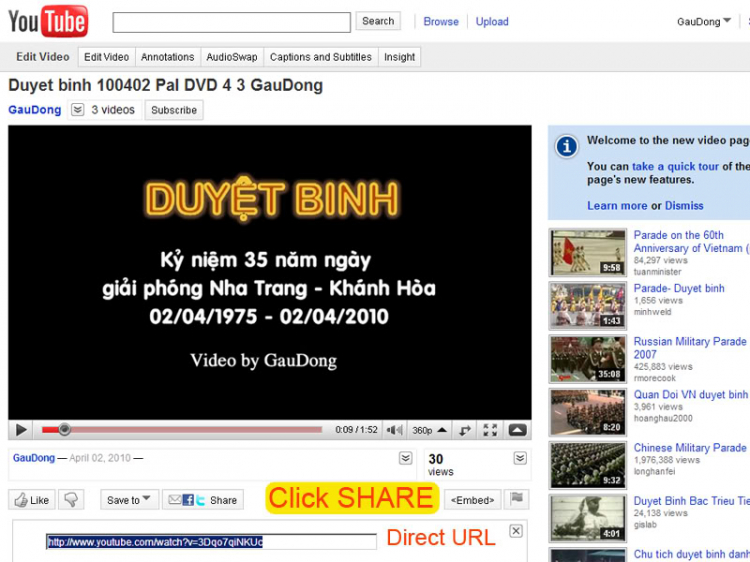
Task: Click the 0:09 / 1:52 time display
Action: tap(356, 430)
